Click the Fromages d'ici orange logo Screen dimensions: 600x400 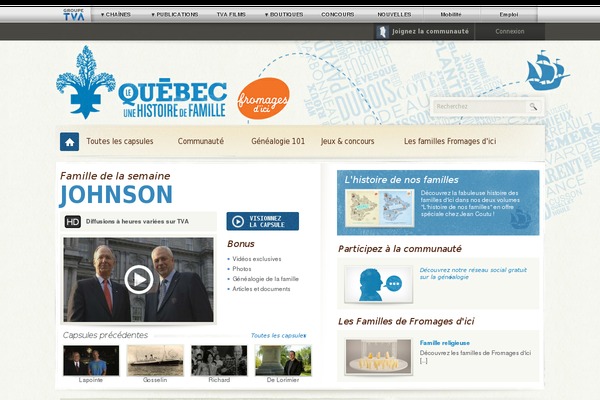263,99
